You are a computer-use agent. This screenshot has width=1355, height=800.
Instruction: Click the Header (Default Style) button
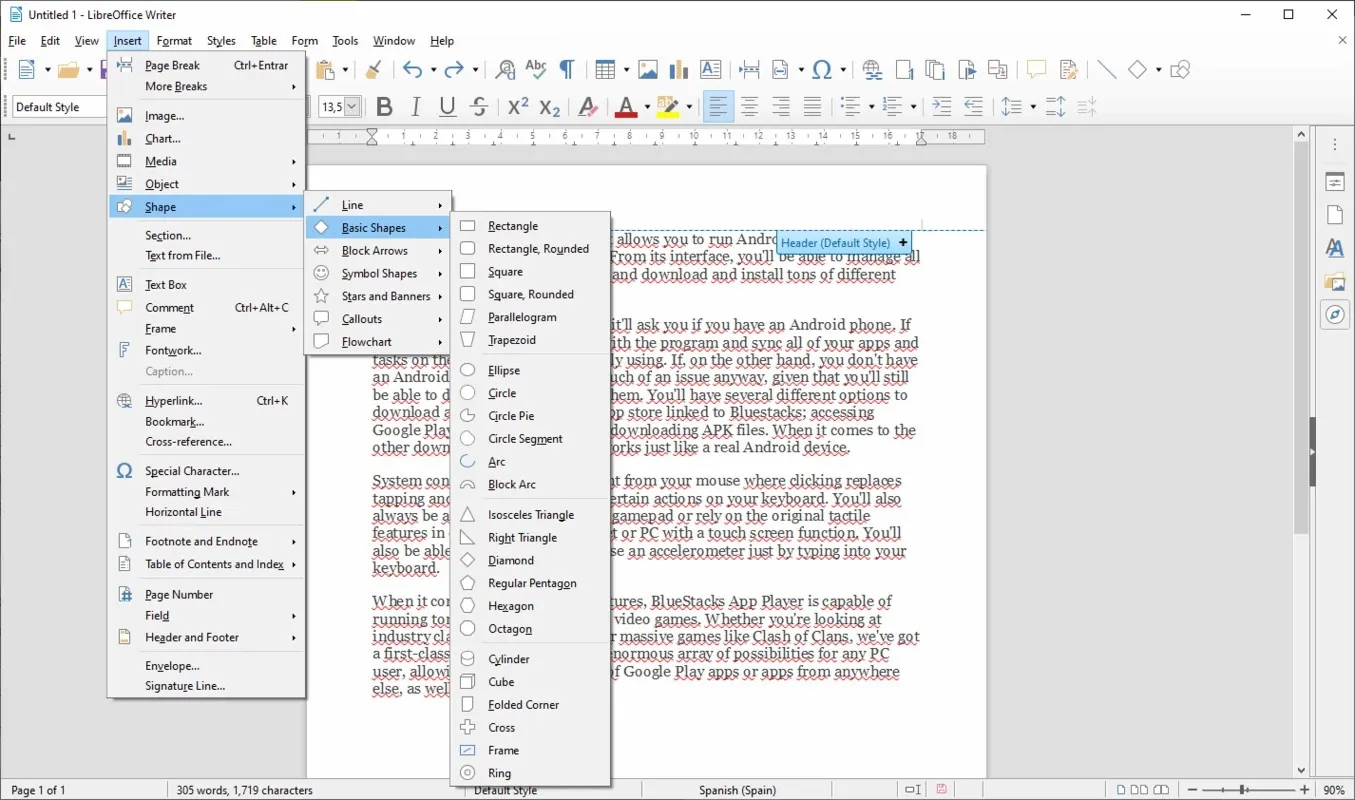[835, 243]
